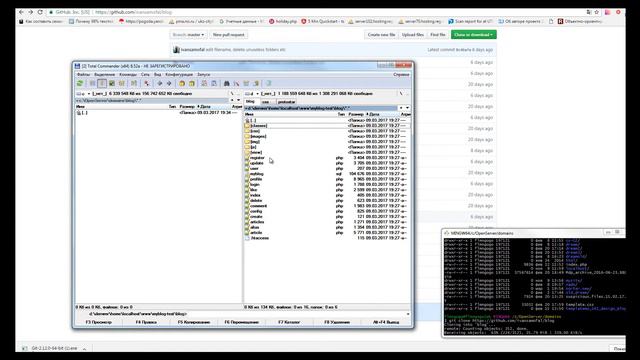
Task: Open Файлы menu in Total Commander
Action: pos(83,75)
